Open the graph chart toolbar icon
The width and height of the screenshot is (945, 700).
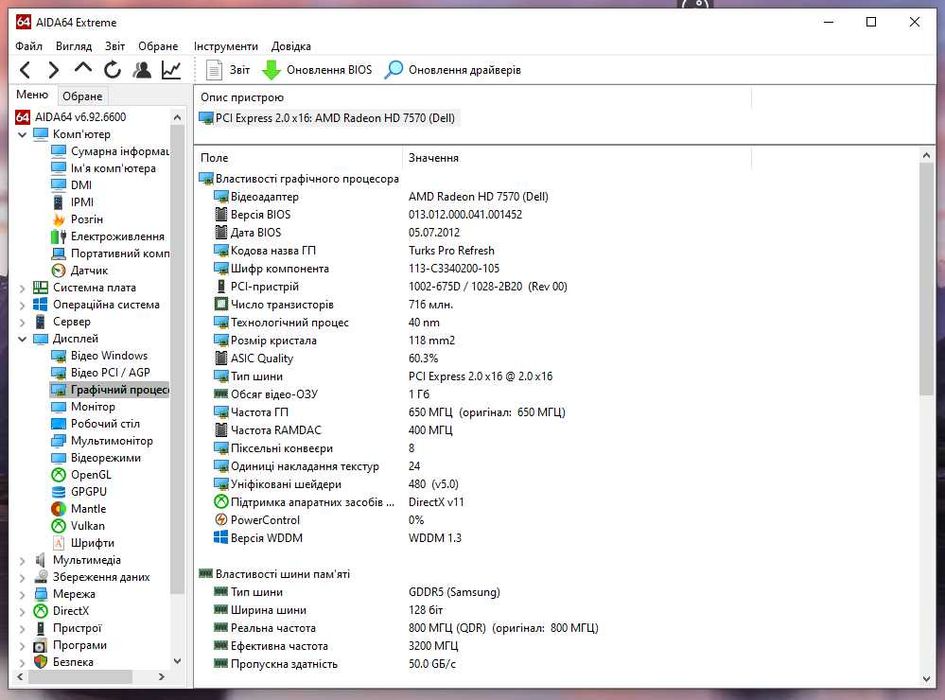(x=171, y=70)
